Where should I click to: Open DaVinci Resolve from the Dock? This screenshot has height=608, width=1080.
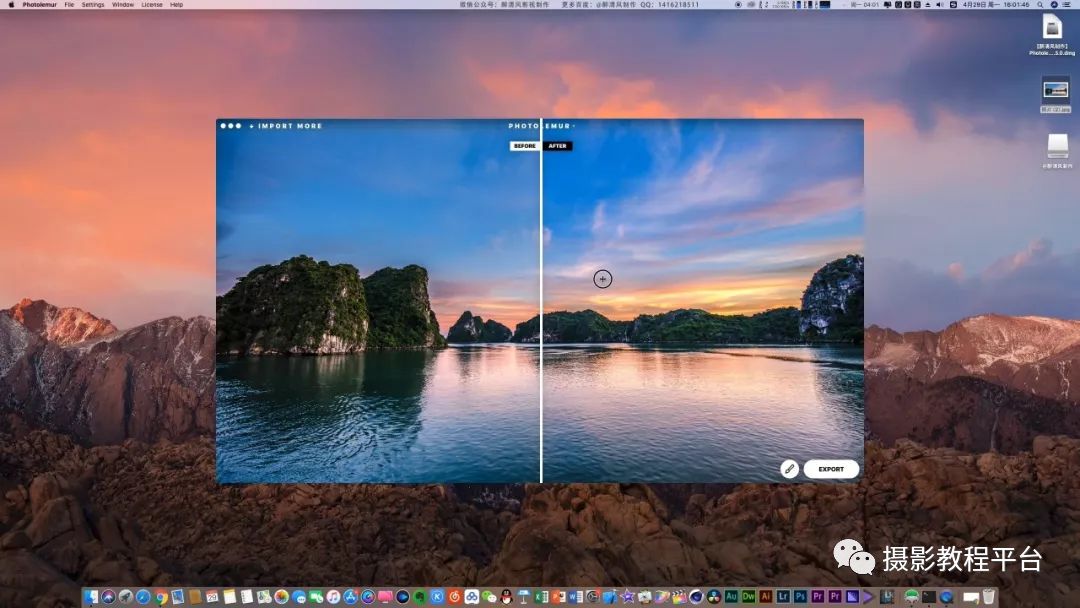[x=714, y=597]
